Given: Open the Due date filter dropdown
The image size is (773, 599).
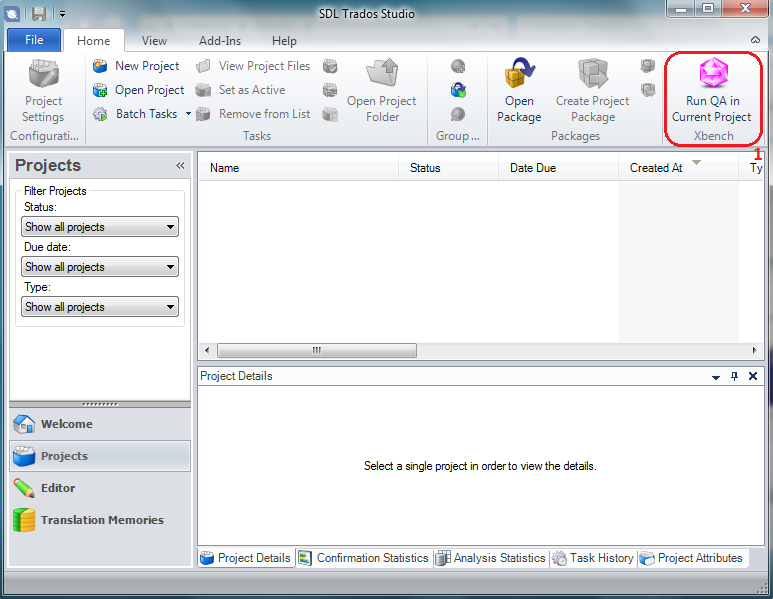Looking at the screenshot, I should [x=100, y=267].
